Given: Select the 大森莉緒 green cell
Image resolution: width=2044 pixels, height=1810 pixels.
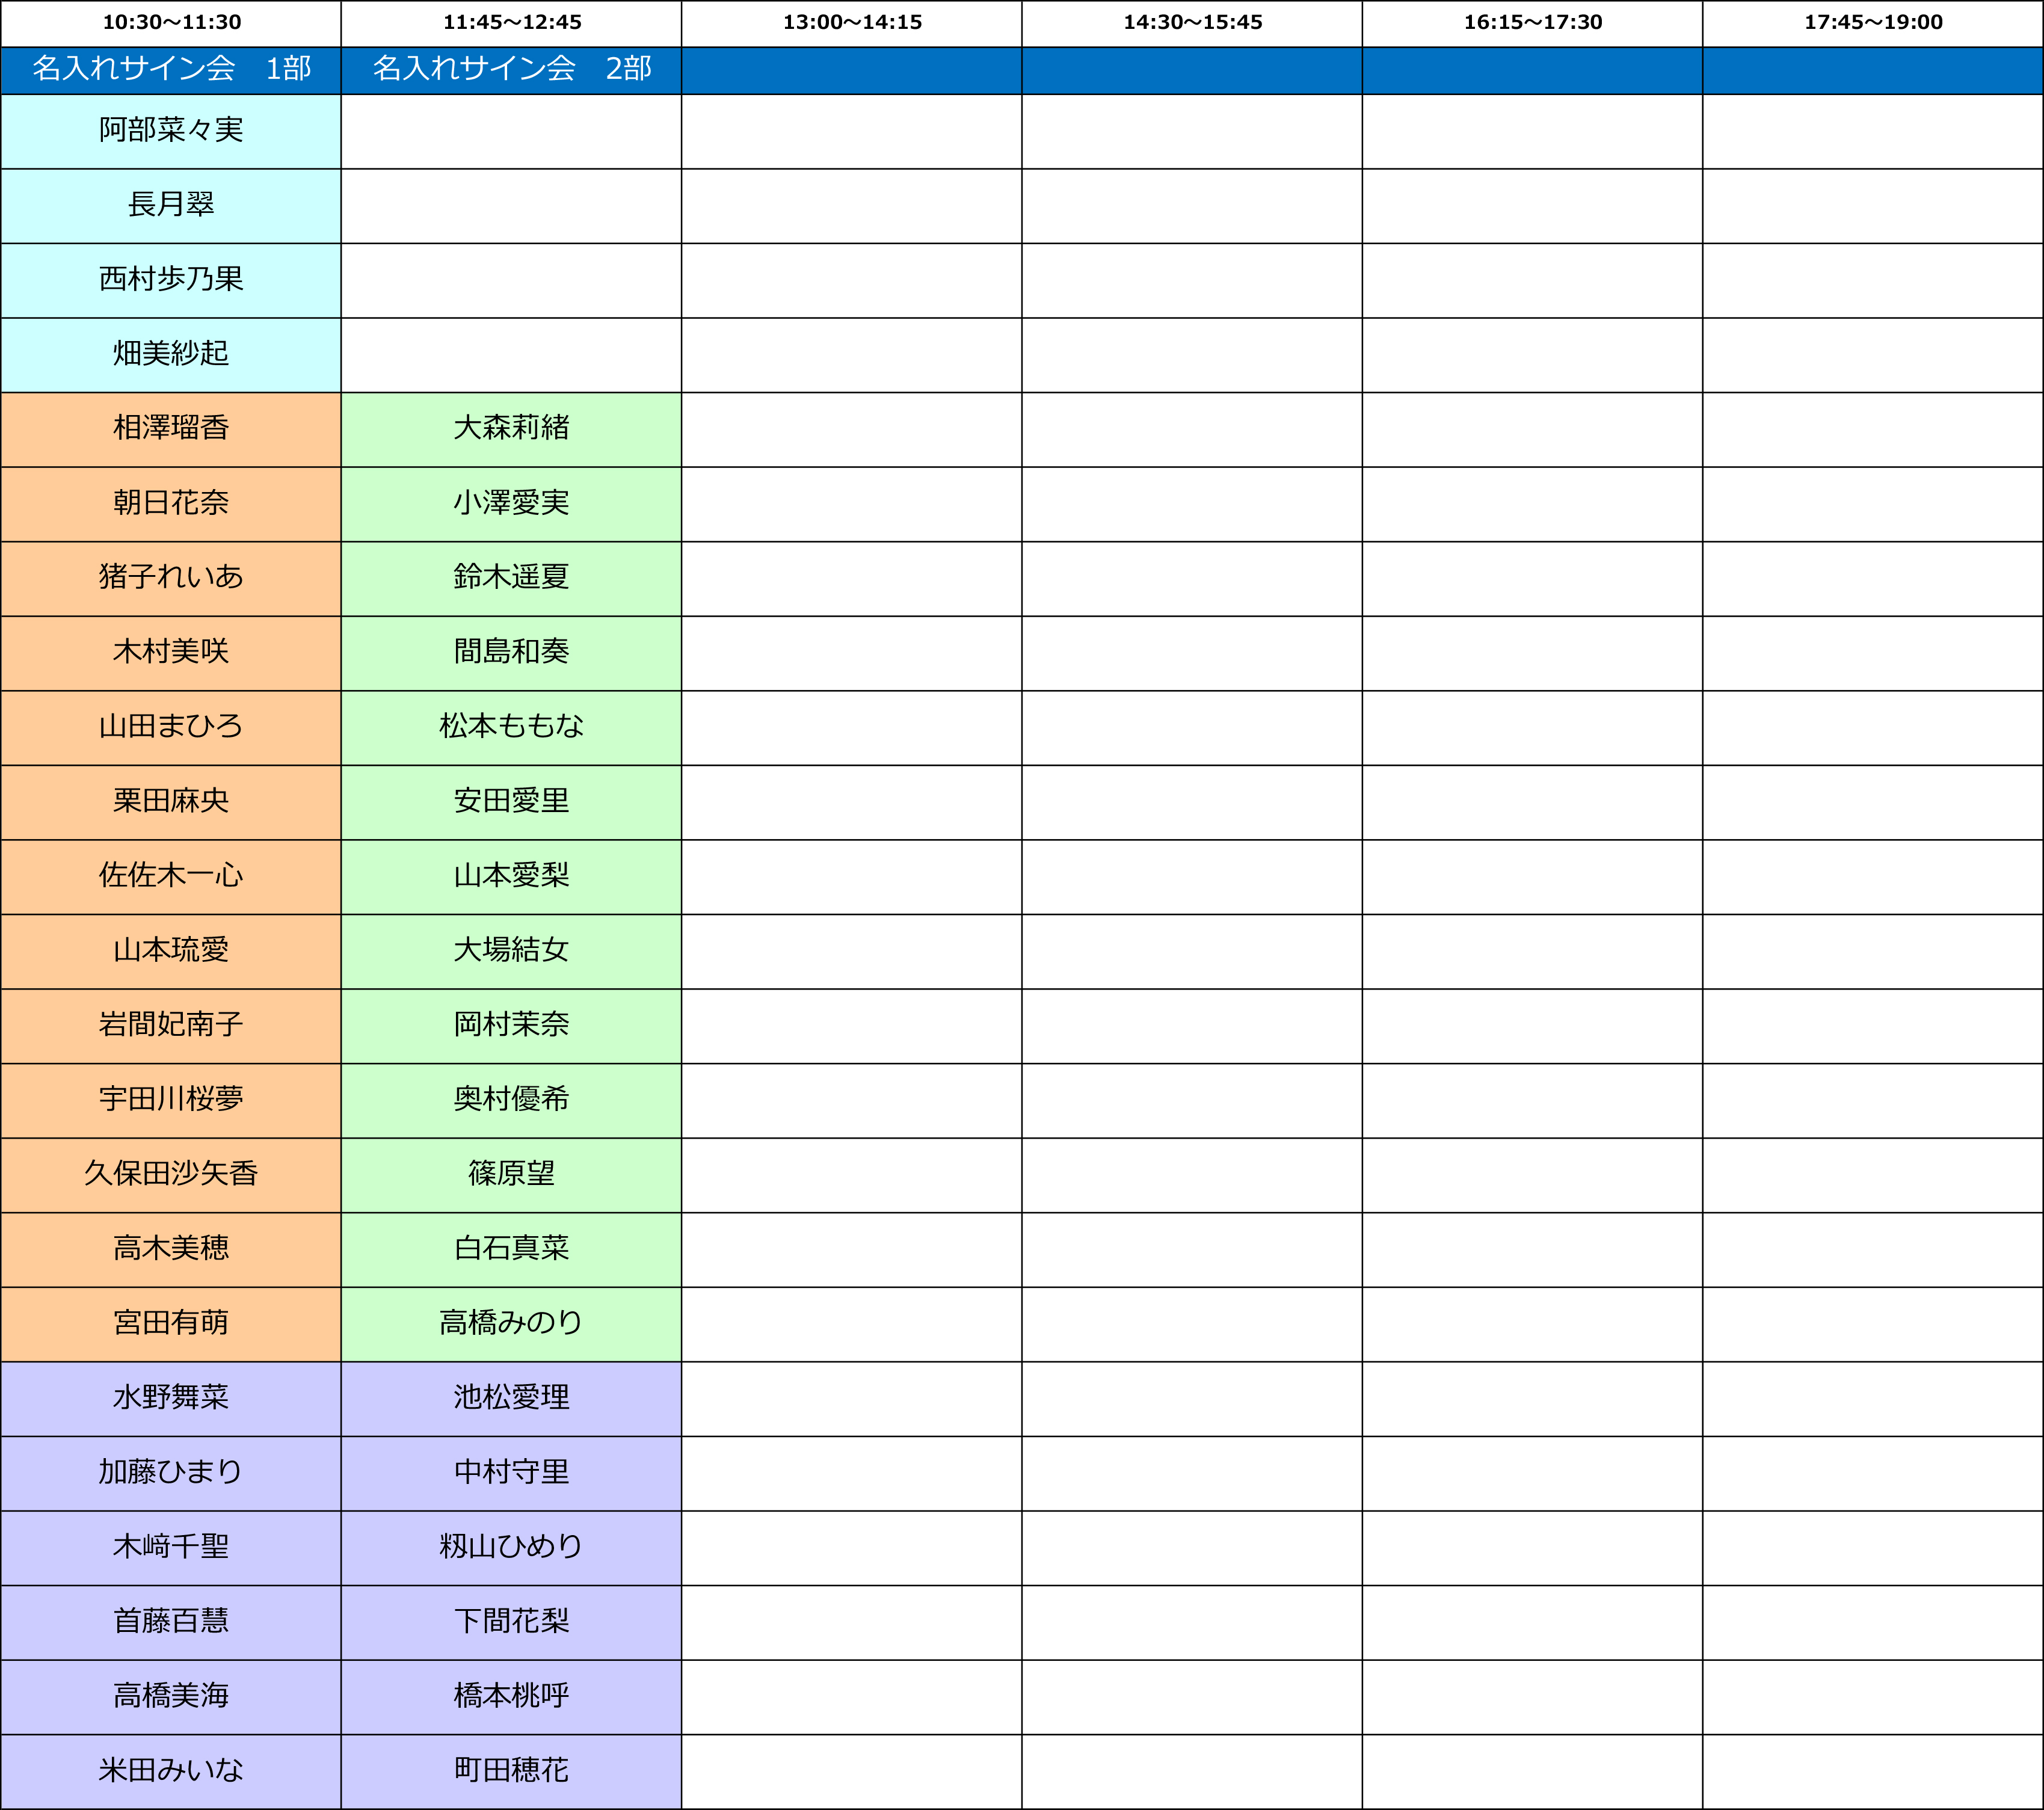Looking at the screenshot, I should [511, 428].
